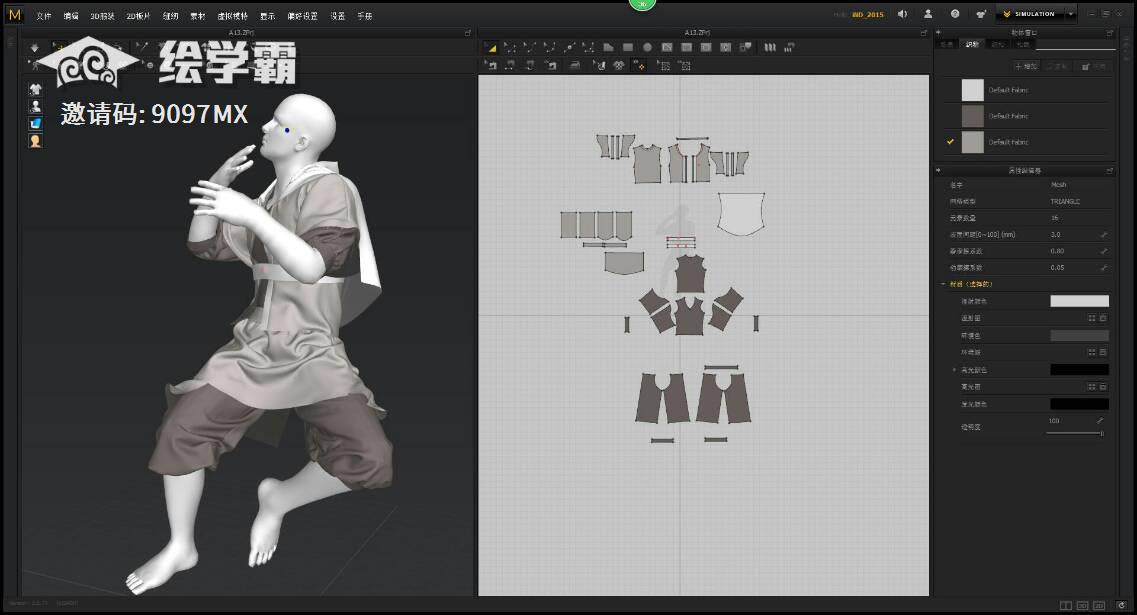Open the 编辑 Edit menu
Image resolution: width=1137 pixels, height=615 pixels.
[71, 16]
